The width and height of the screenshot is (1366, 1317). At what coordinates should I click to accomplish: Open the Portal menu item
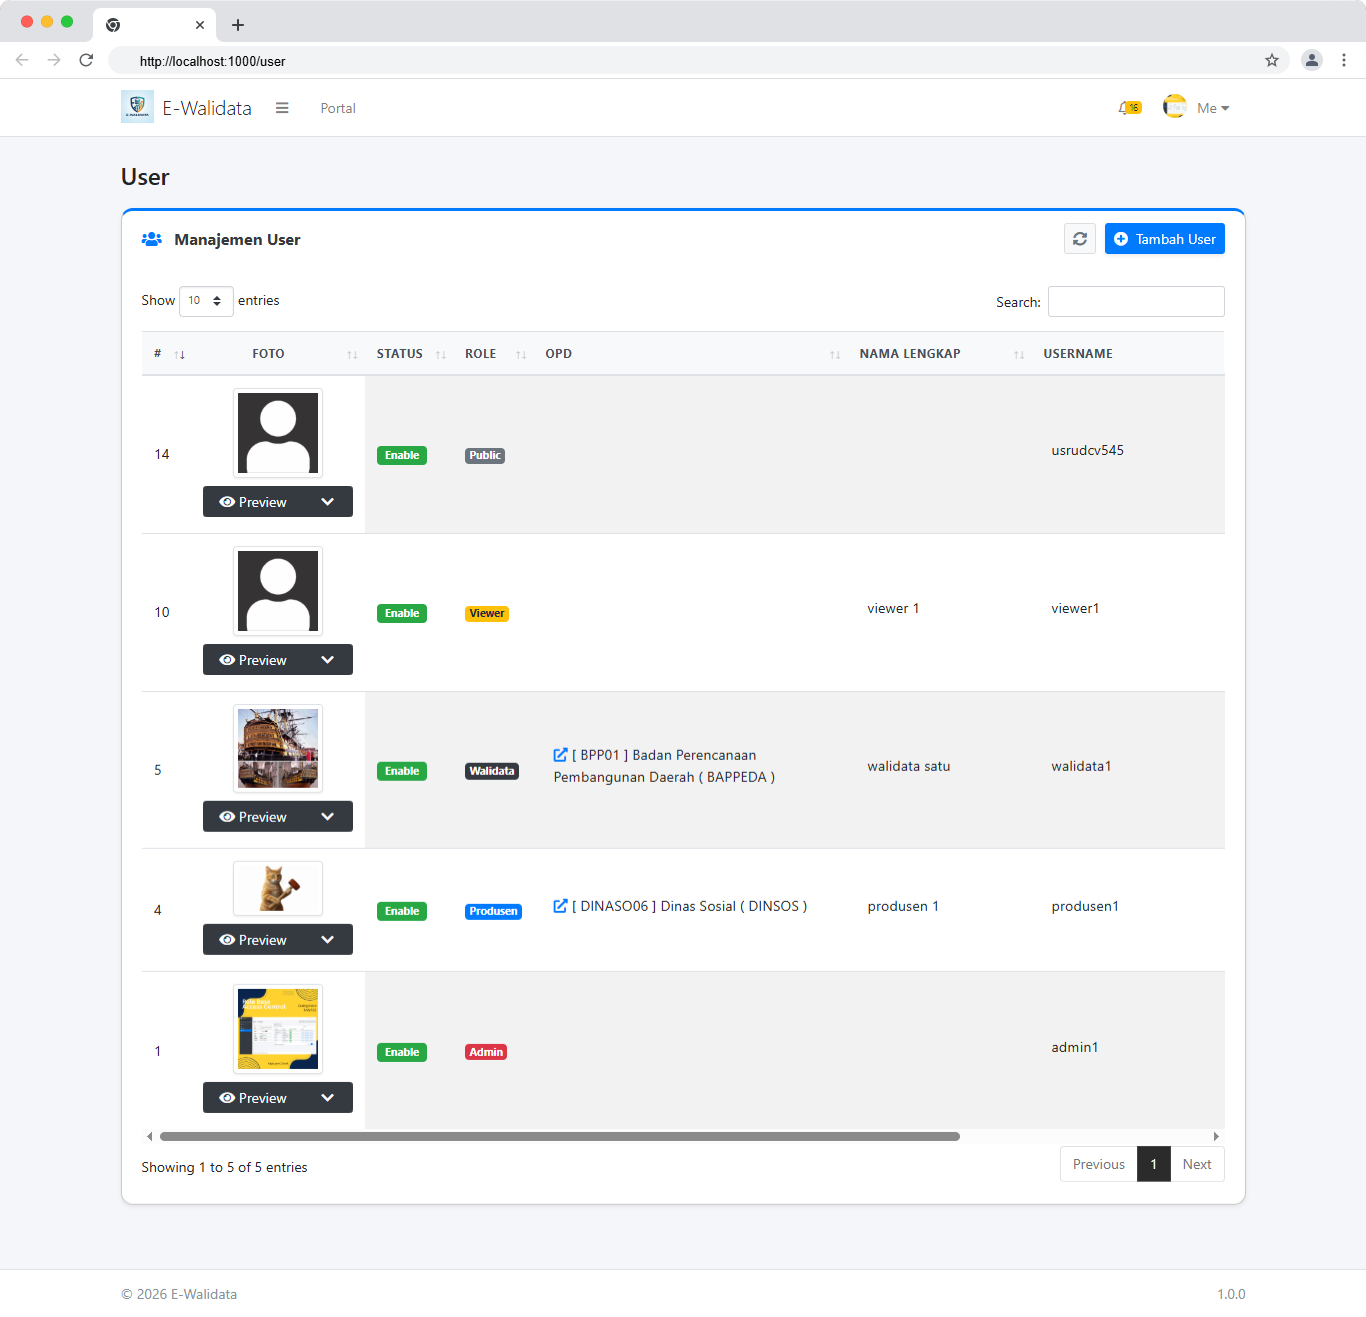(338, 108)
